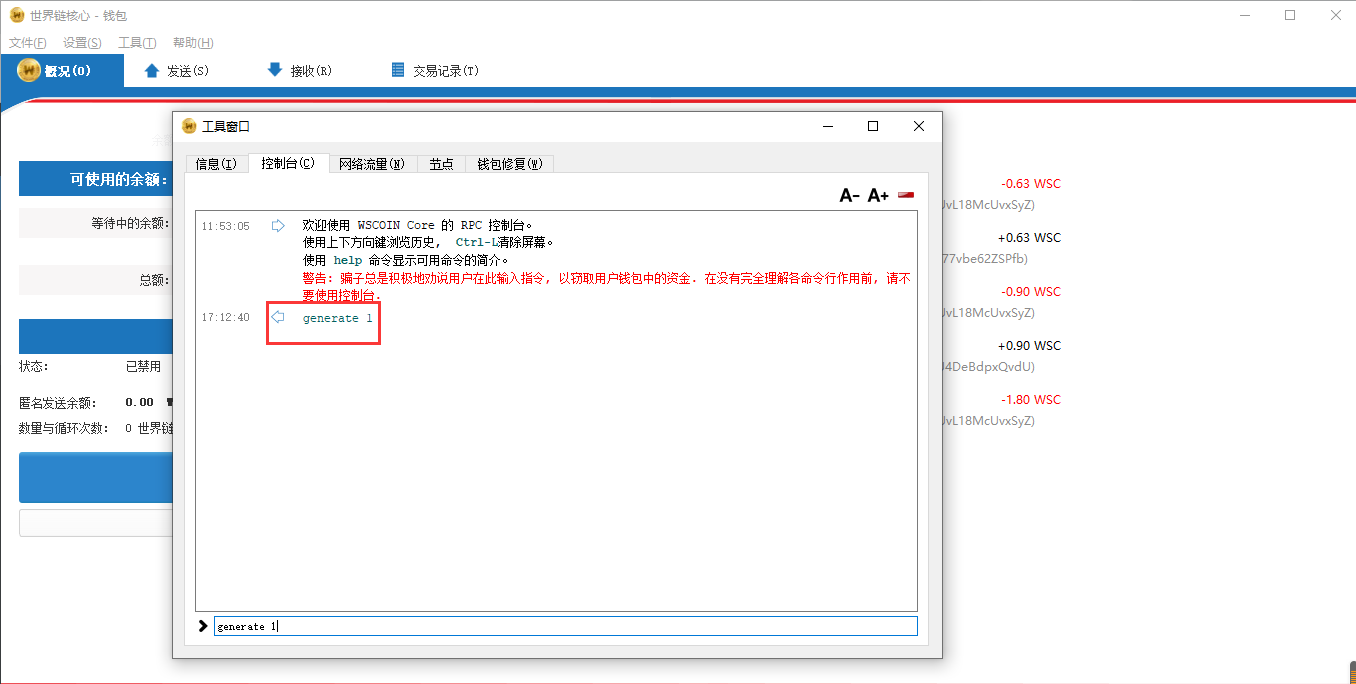Switch to the 信息 tab
The height and width of the screenshot is (684, 1356).
click(216, 163)
